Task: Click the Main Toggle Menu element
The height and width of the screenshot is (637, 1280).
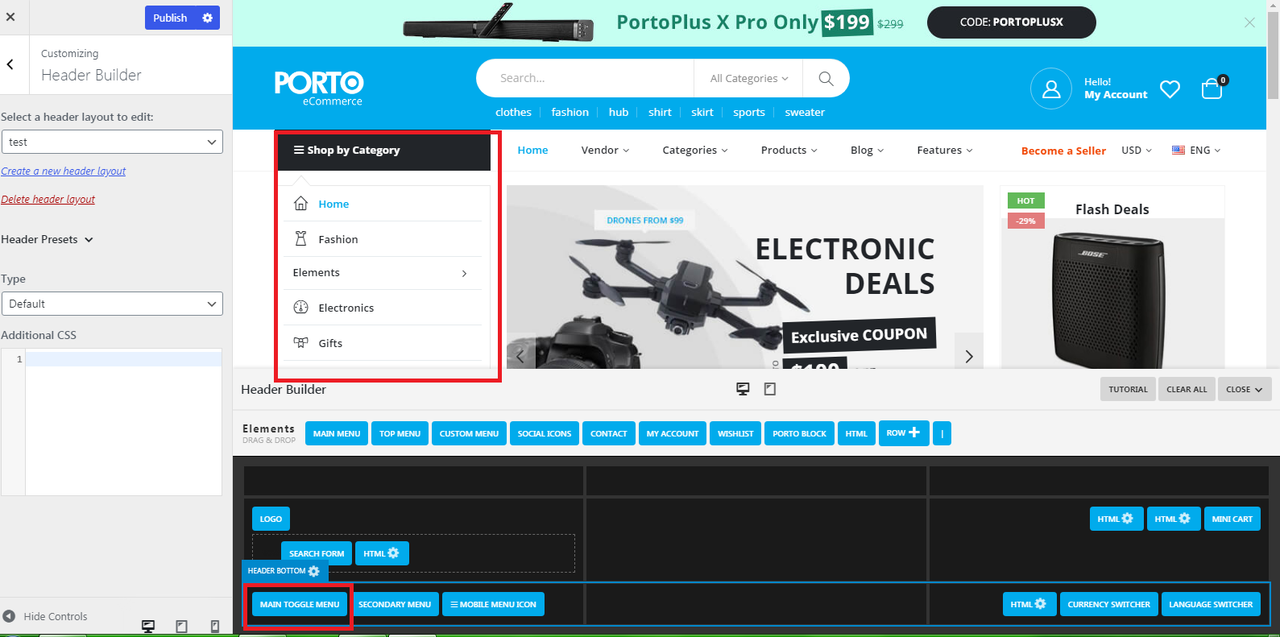Action: [x=299, y=604]
